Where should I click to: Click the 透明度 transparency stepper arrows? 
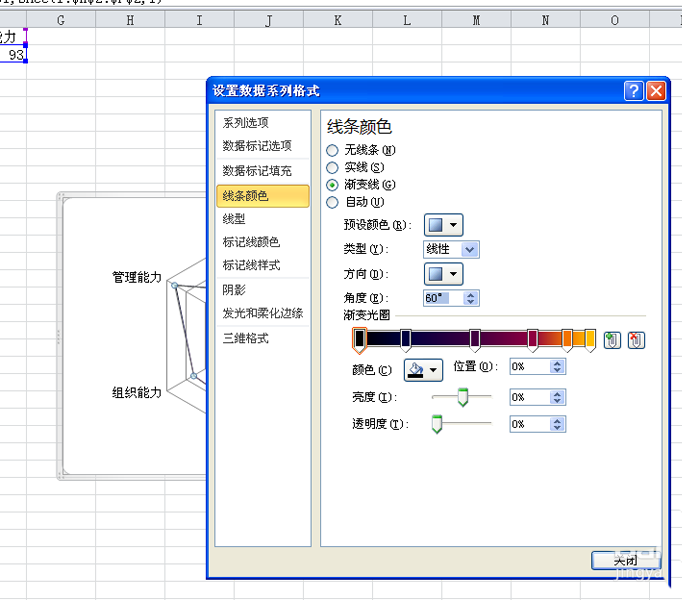click(557, 424)
